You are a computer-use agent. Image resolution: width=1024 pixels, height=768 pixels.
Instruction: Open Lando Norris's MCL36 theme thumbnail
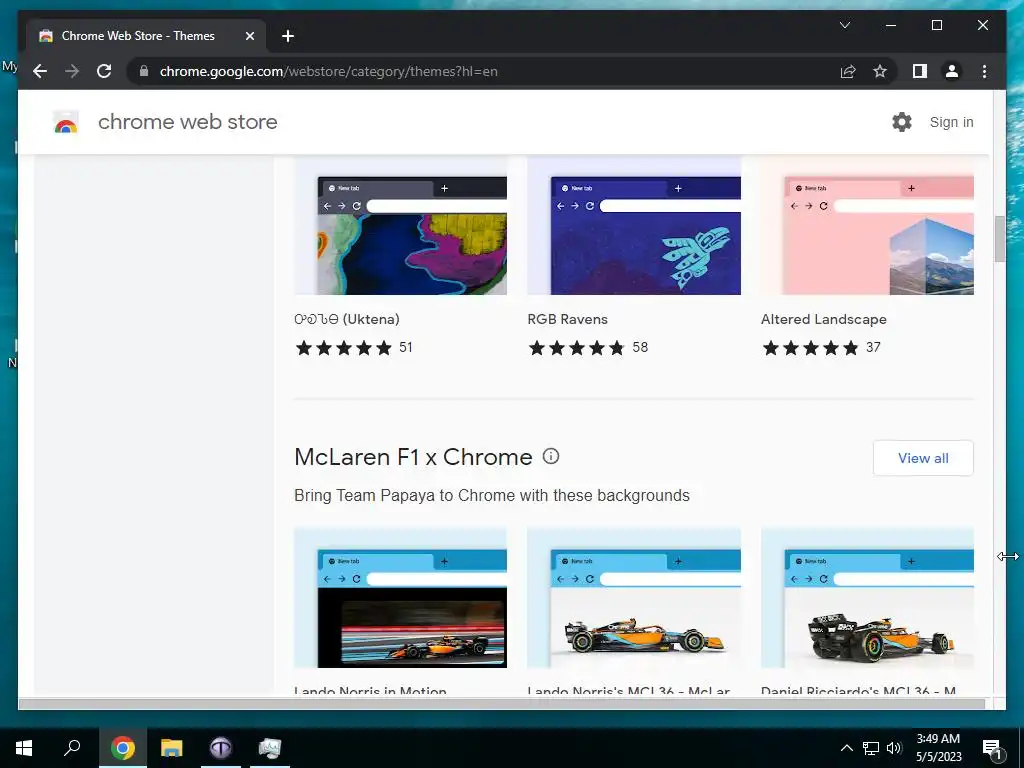tap(634, 598)
